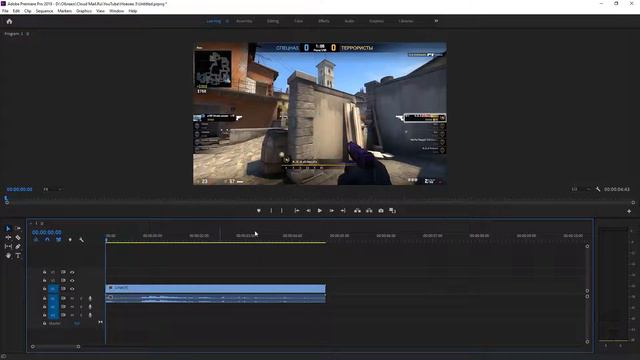Image resolution: width=640 pixels, height=360 pixels.
Task: Open the playback resolution dropdown
Action: (x=581, y=189)
